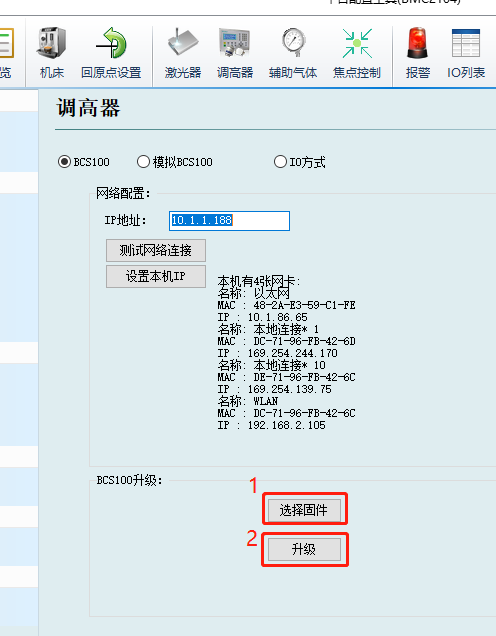Click the 测试网络连接 button
Viewport: 496px width, 636px height.
tap(156, 250)
